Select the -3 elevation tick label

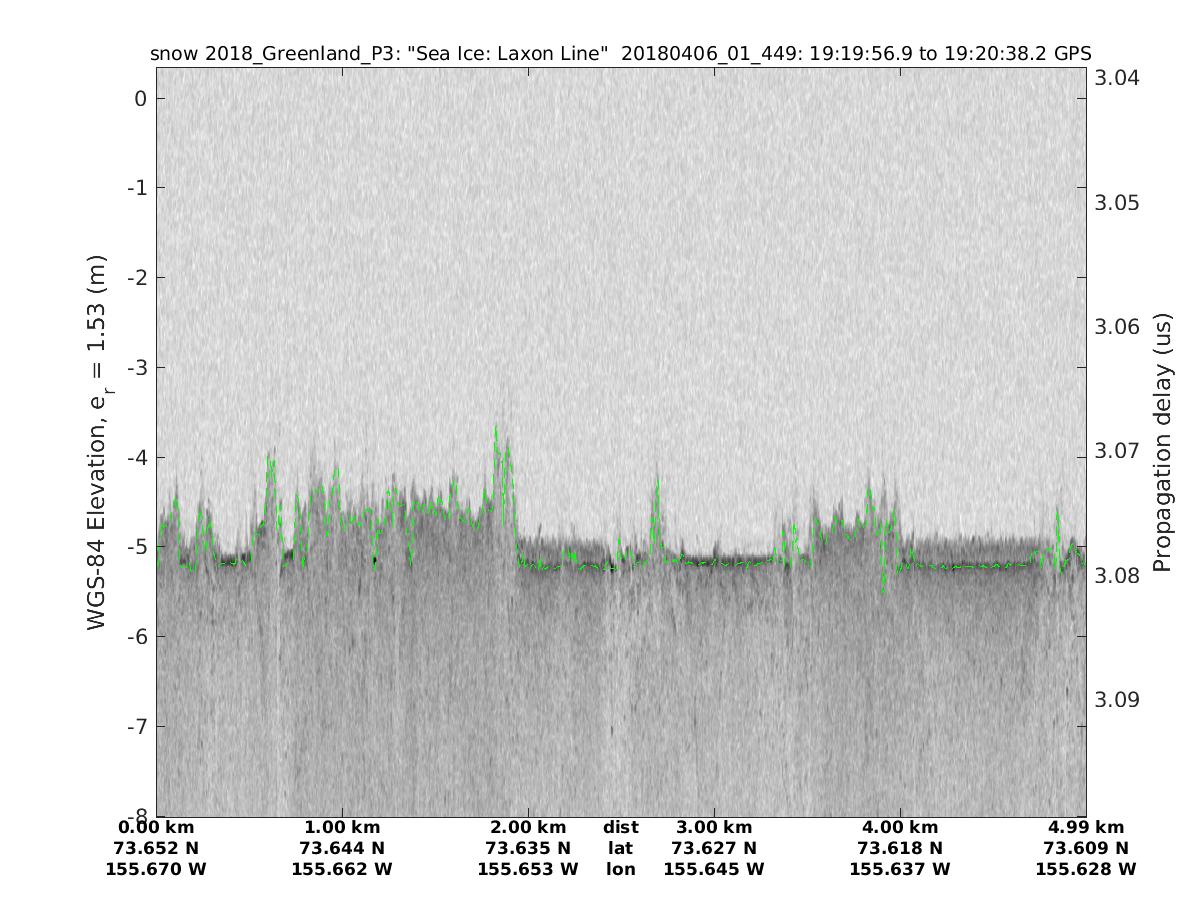[137, 367]
